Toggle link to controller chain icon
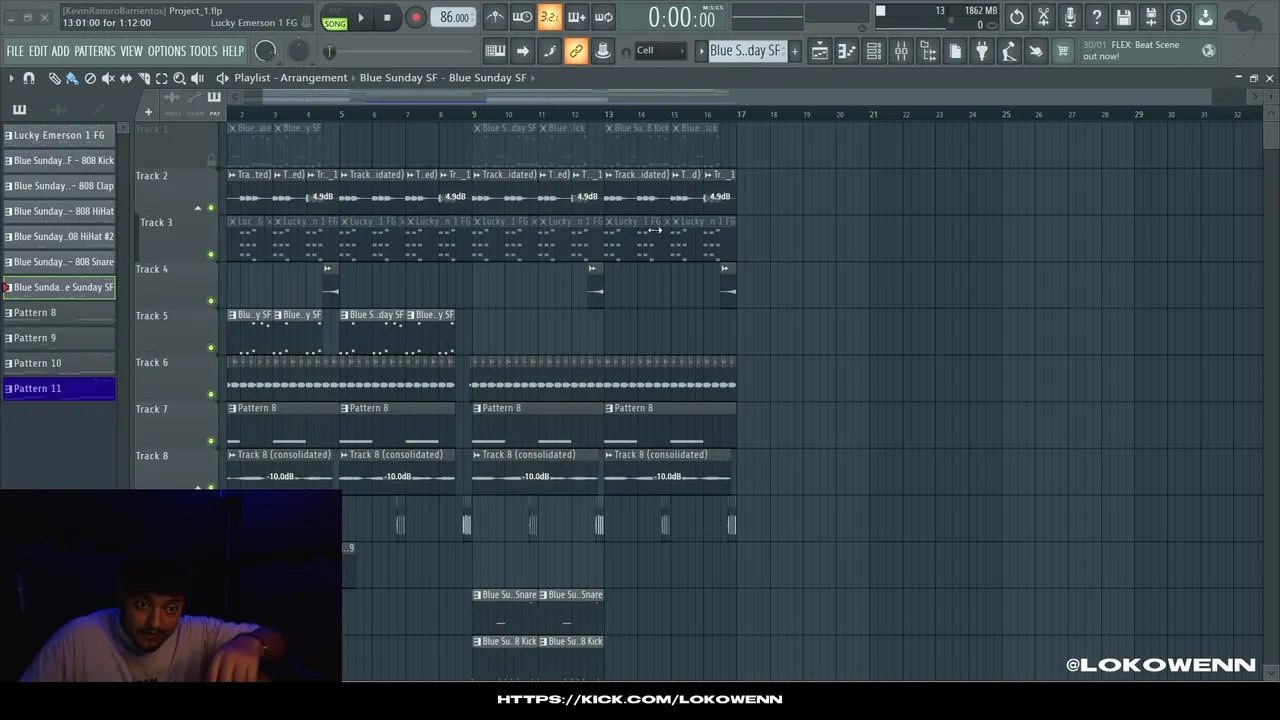 (x=576, y=51)
